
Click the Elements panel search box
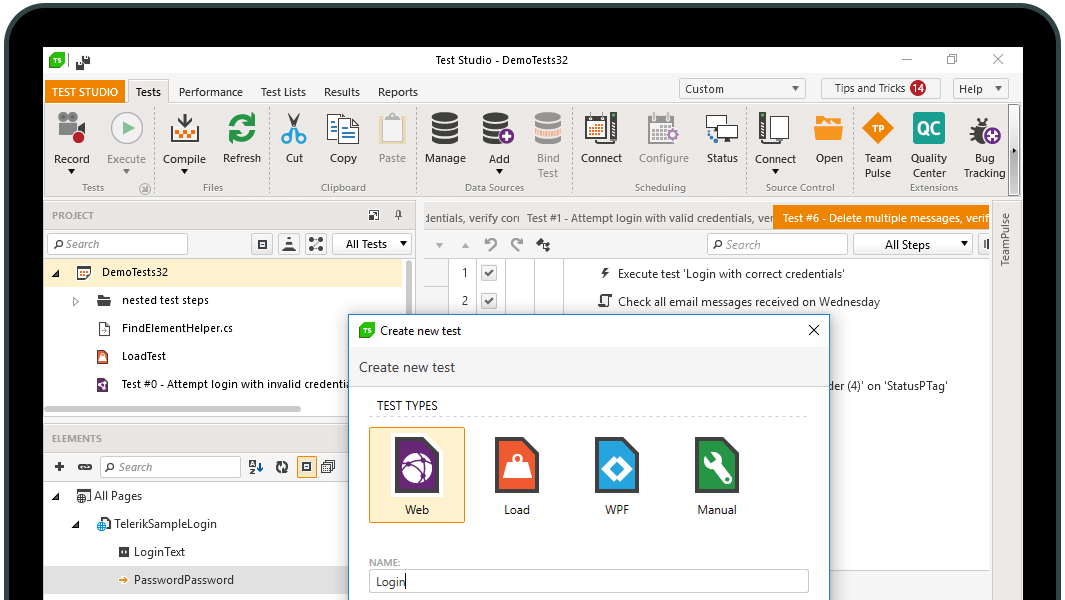tap(170, 467)
